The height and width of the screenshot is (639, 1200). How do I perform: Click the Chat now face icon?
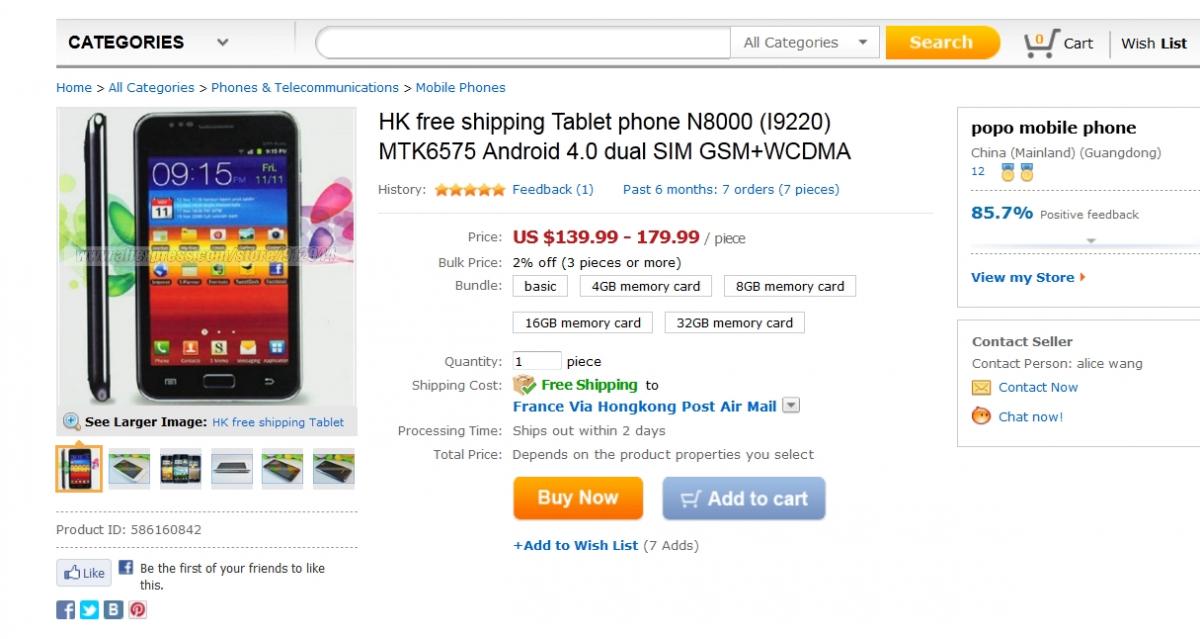(x=981, y=416)
